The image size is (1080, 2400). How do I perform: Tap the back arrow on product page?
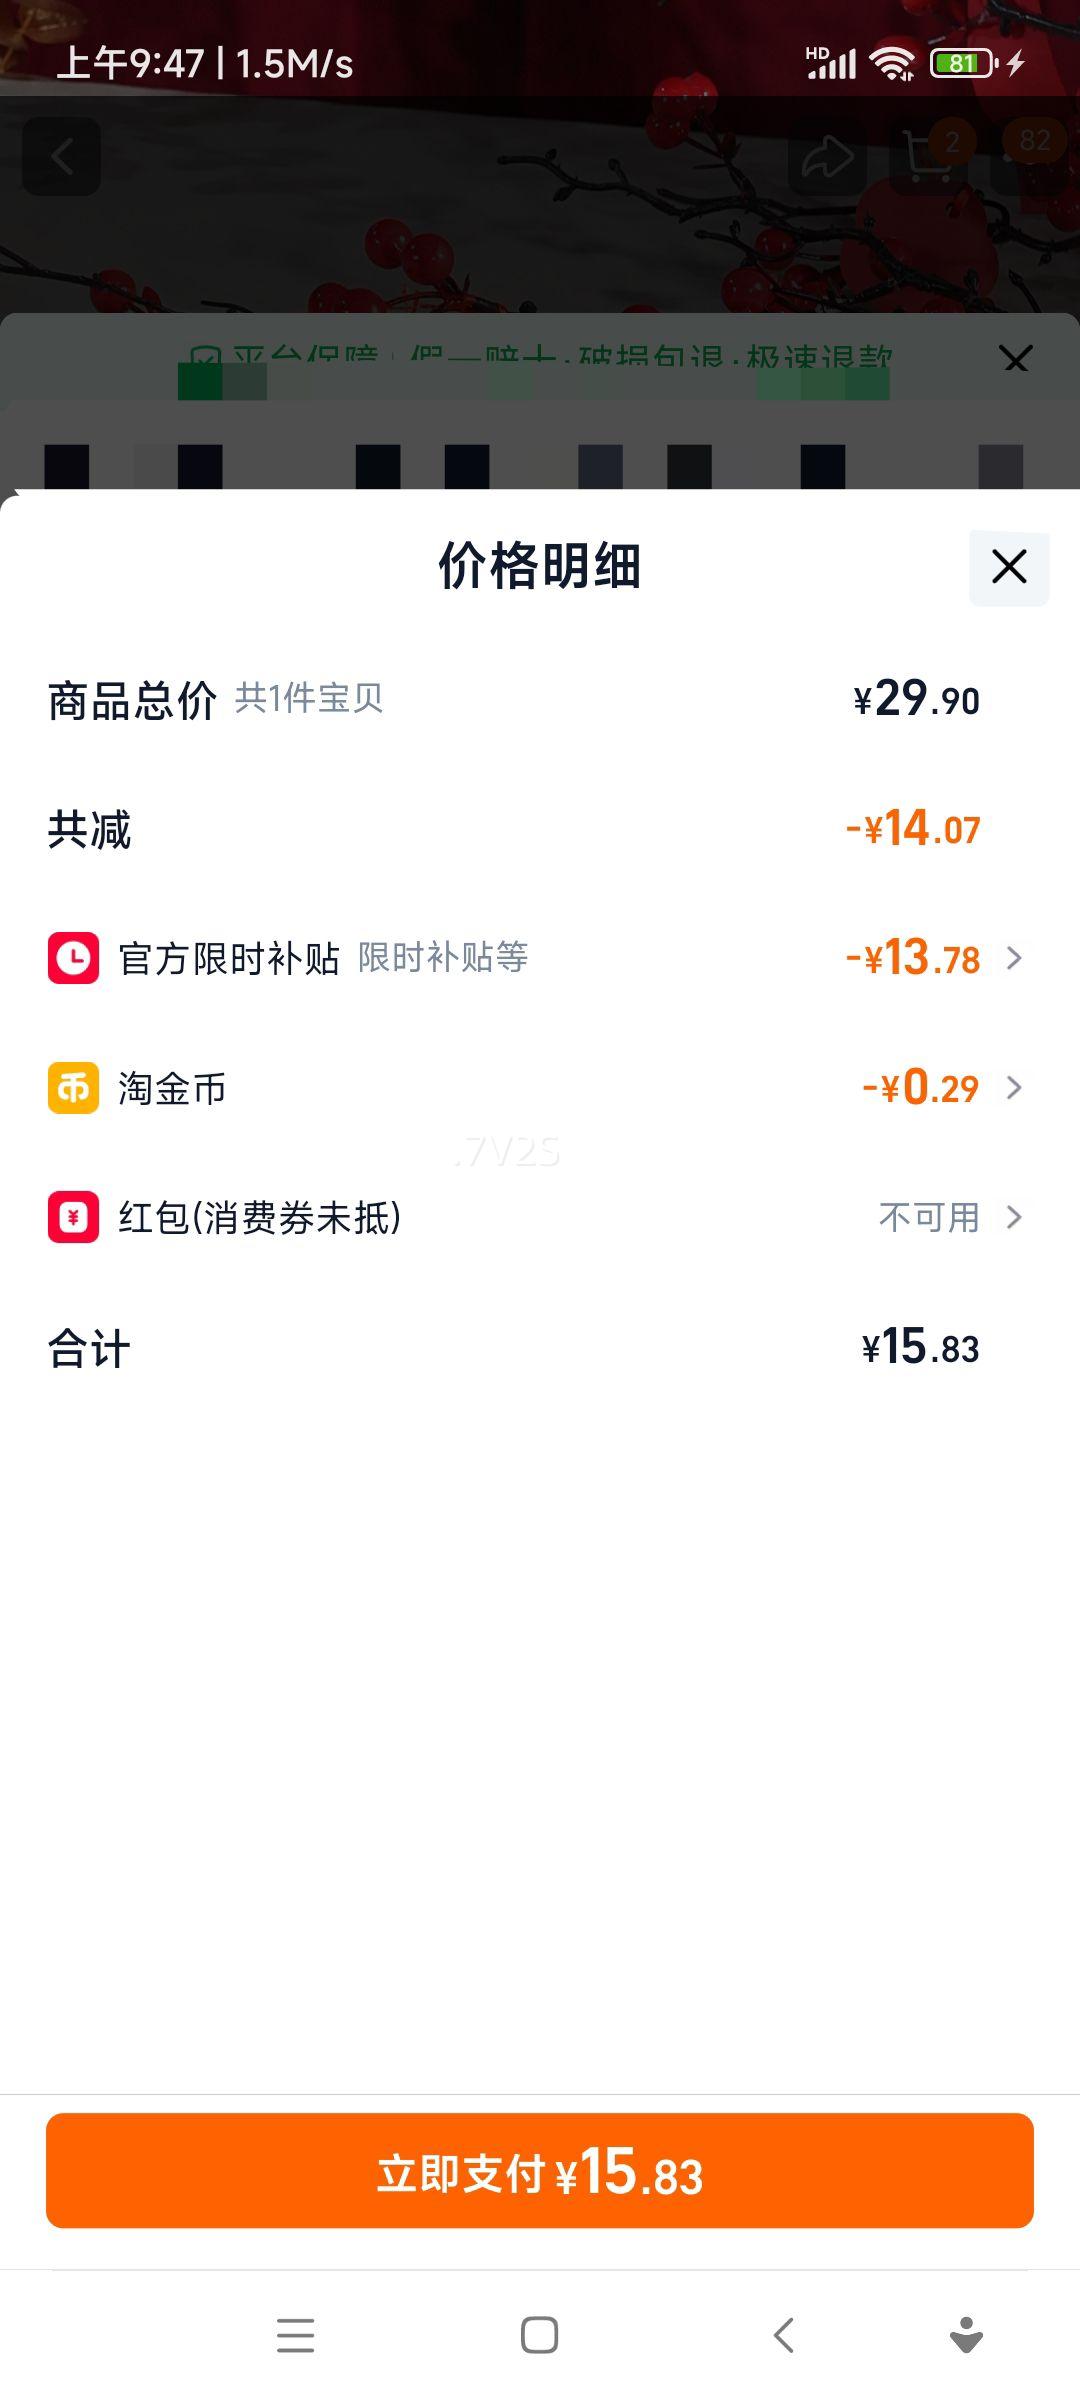pos(62,157)
